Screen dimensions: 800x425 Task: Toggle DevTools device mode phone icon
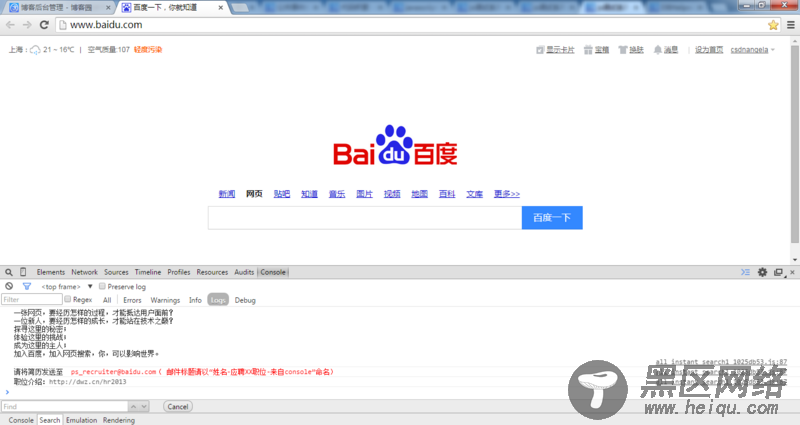pyautogui.click(x=23, y=272)
